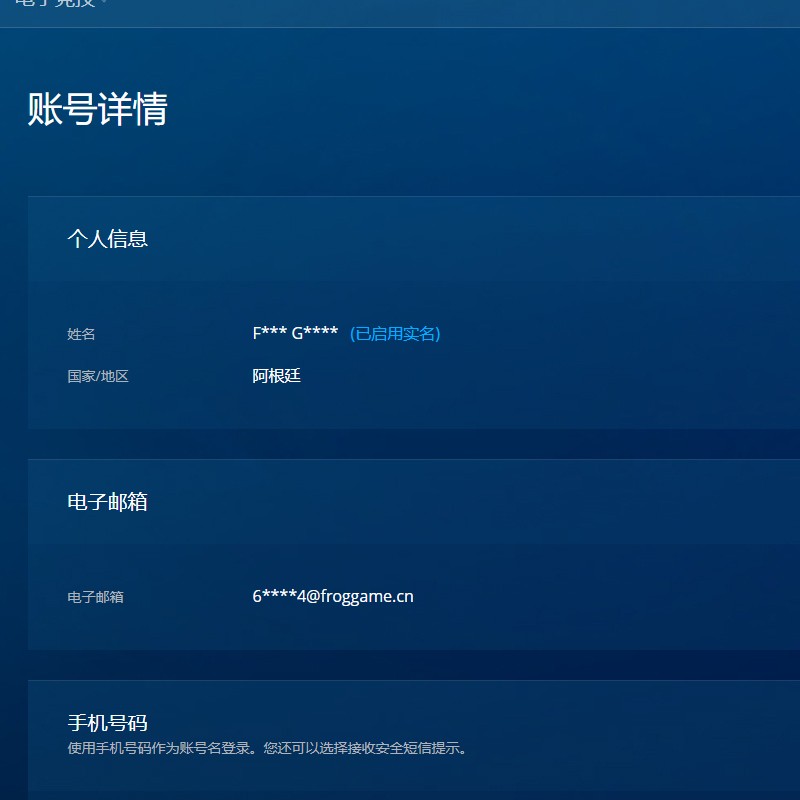Click the 阿根廷 country value
The height and width of the screenshot is (800, 800).
pyautogui.click(x=277, y=376)
